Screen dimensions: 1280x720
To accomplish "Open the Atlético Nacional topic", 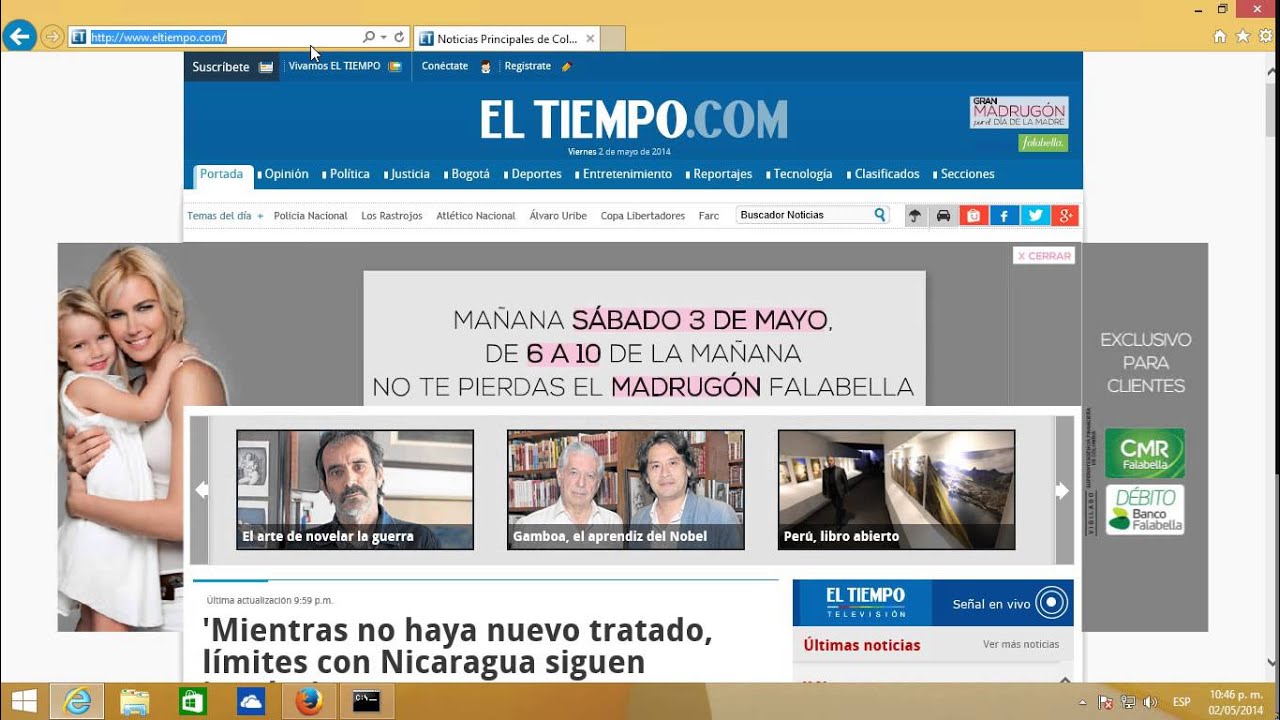I will tap(475, 216).
